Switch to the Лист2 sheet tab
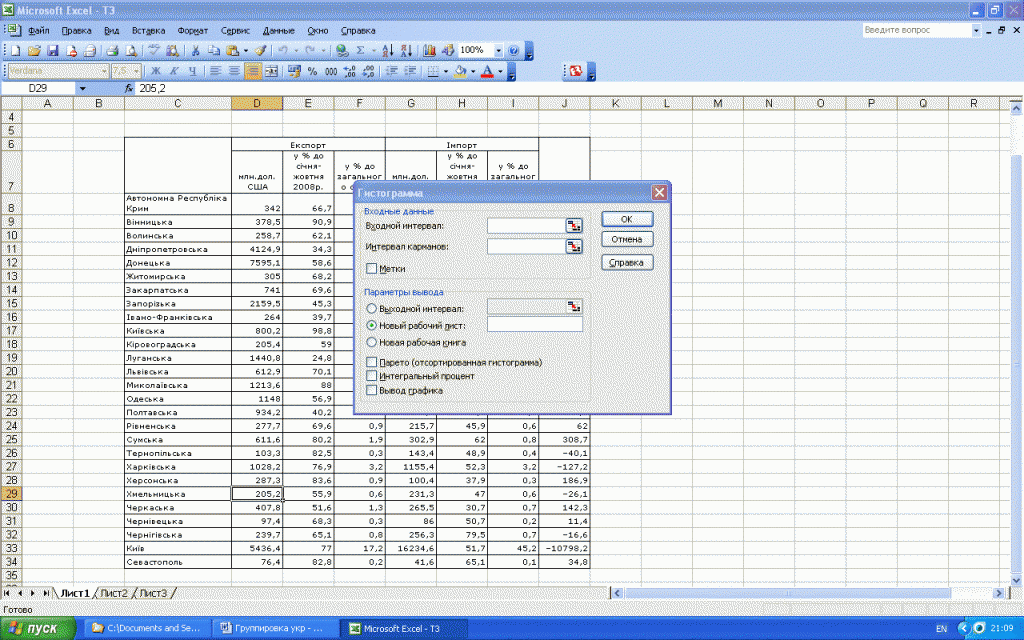This screenshot has height=640, width=1024. point(114,593)
